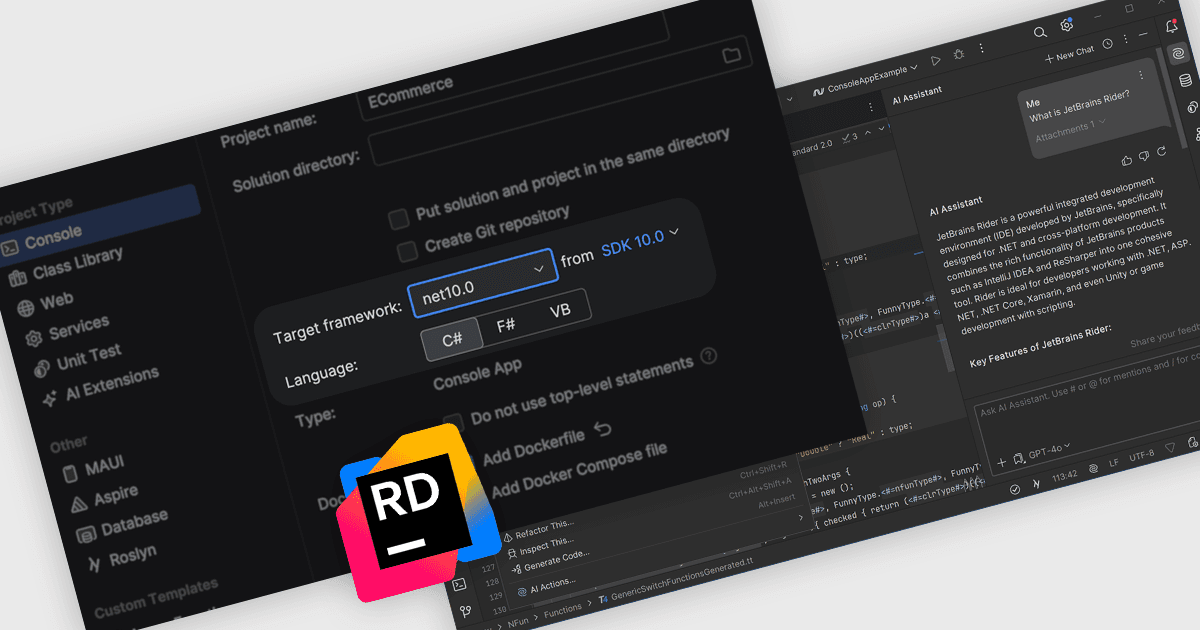Screen dimensions: 1200x630
Task: Open message options on the Me chat bubble
Action: click(1140, 76)
